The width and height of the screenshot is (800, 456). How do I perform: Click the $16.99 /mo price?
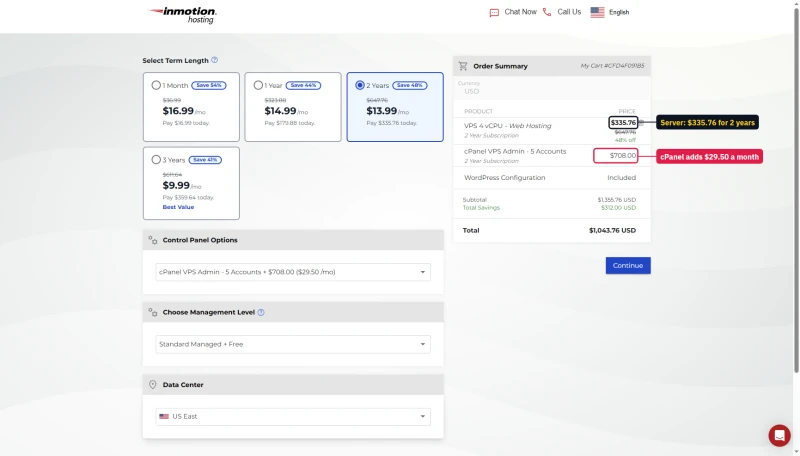[184, 111]
